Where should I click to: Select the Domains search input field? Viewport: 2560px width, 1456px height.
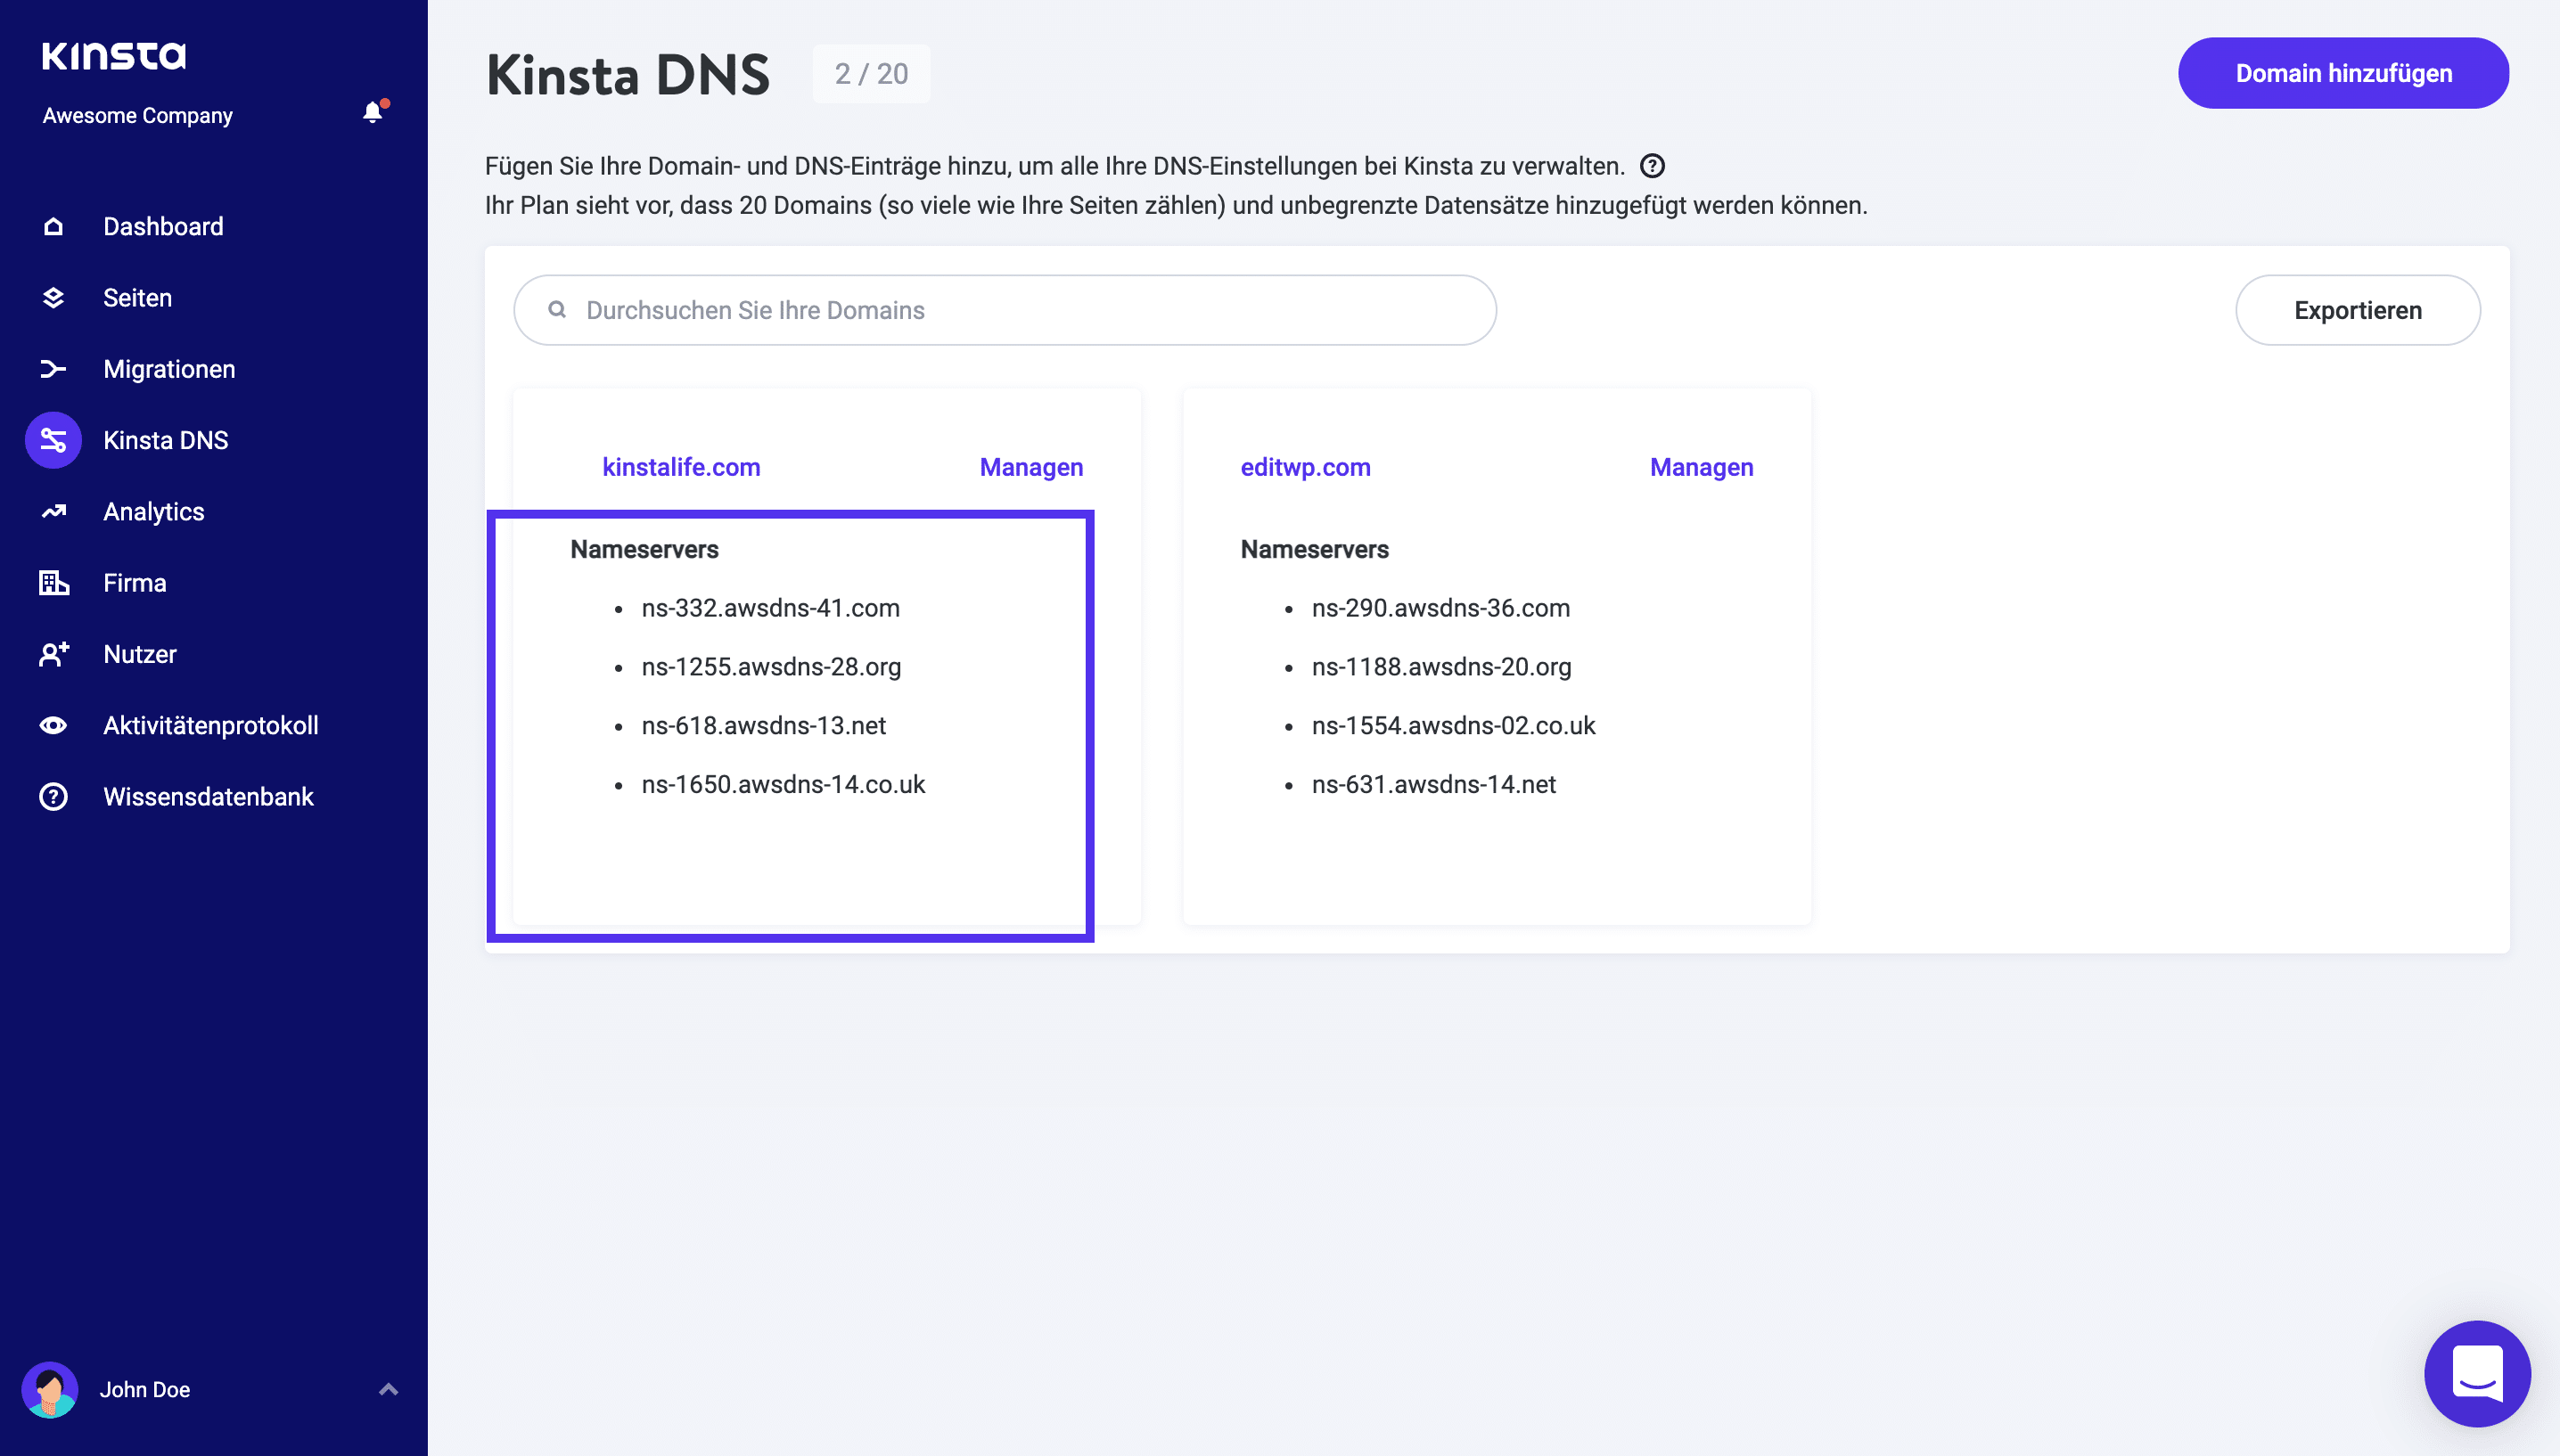[x=1005, y=309]
